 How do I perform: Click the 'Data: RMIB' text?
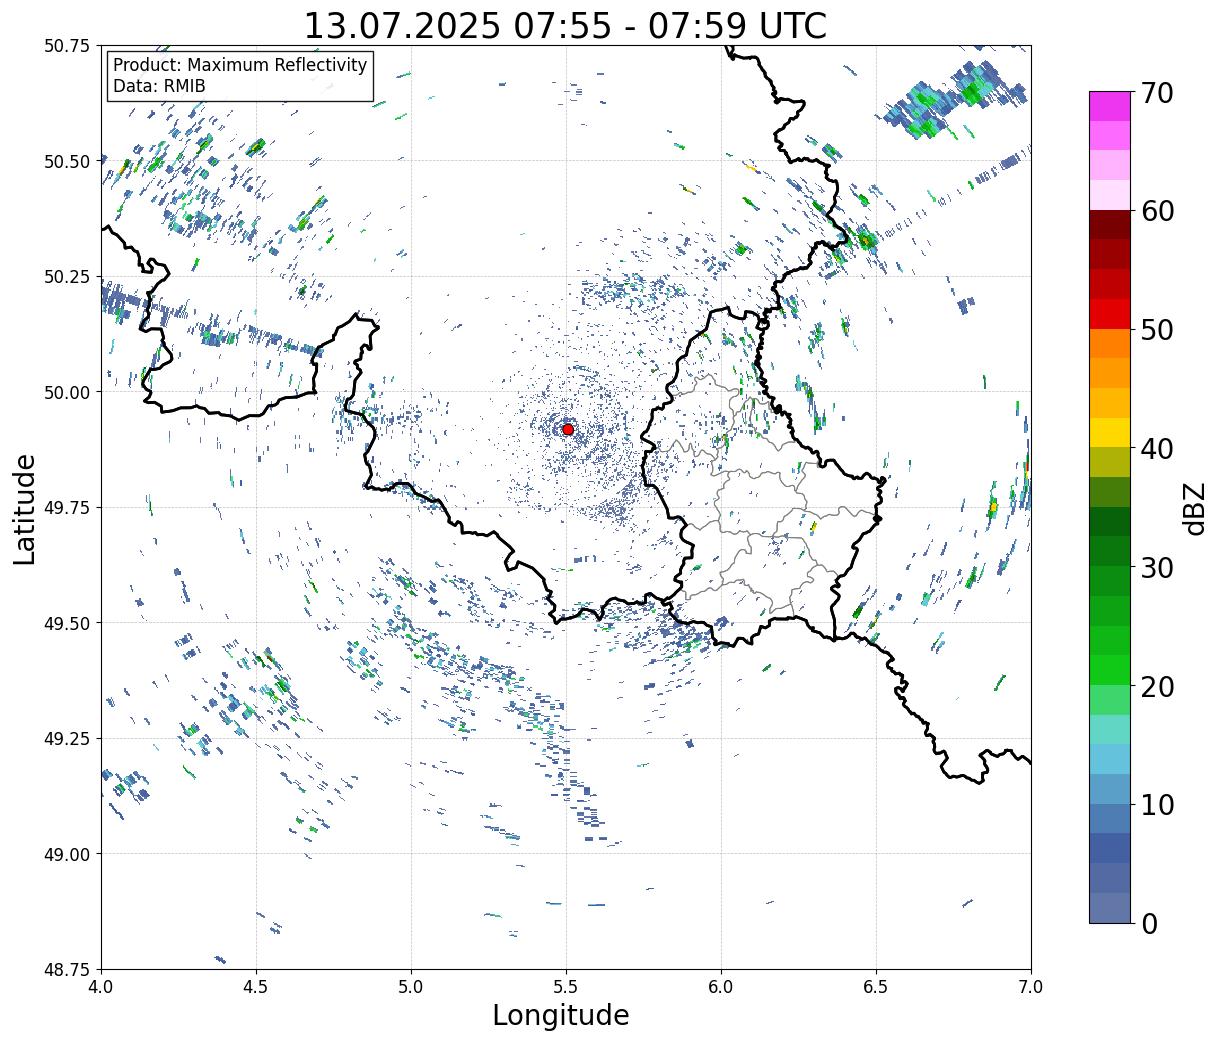tap(159, 86)
